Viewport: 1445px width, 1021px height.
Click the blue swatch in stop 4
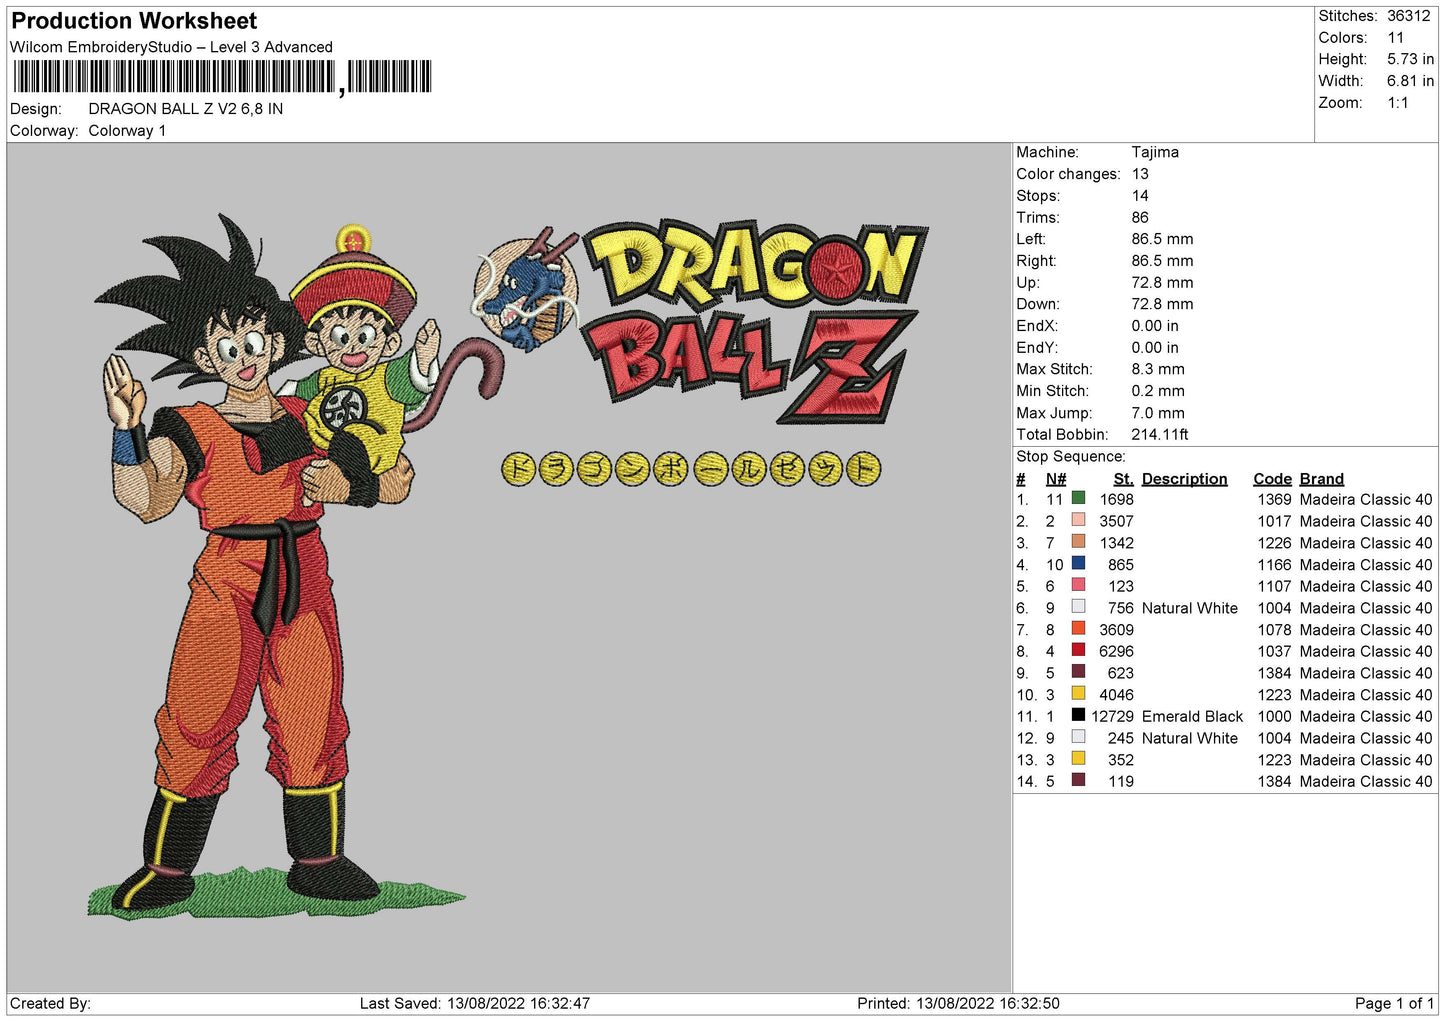tap(1078, 563)
